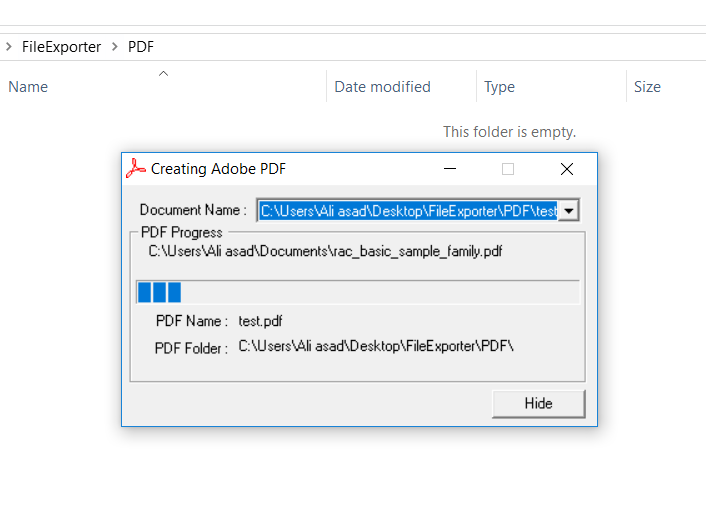Click the disabled maximize box of the dialog
Screen dimensions: 706x522
508,169
